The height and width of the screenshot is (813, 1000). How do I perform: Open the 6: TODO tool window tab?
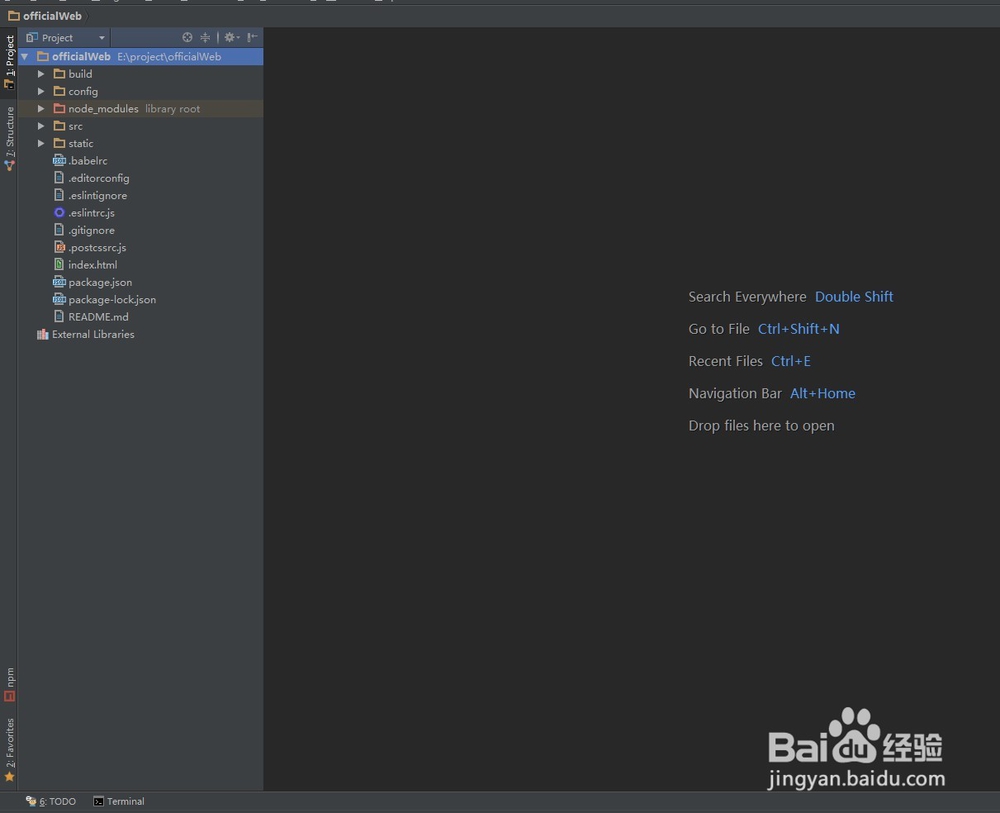51,802
